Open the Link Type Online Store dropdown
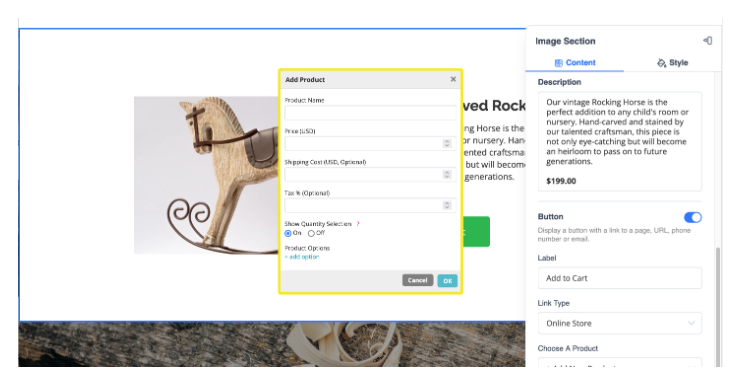 click(619, 323)
